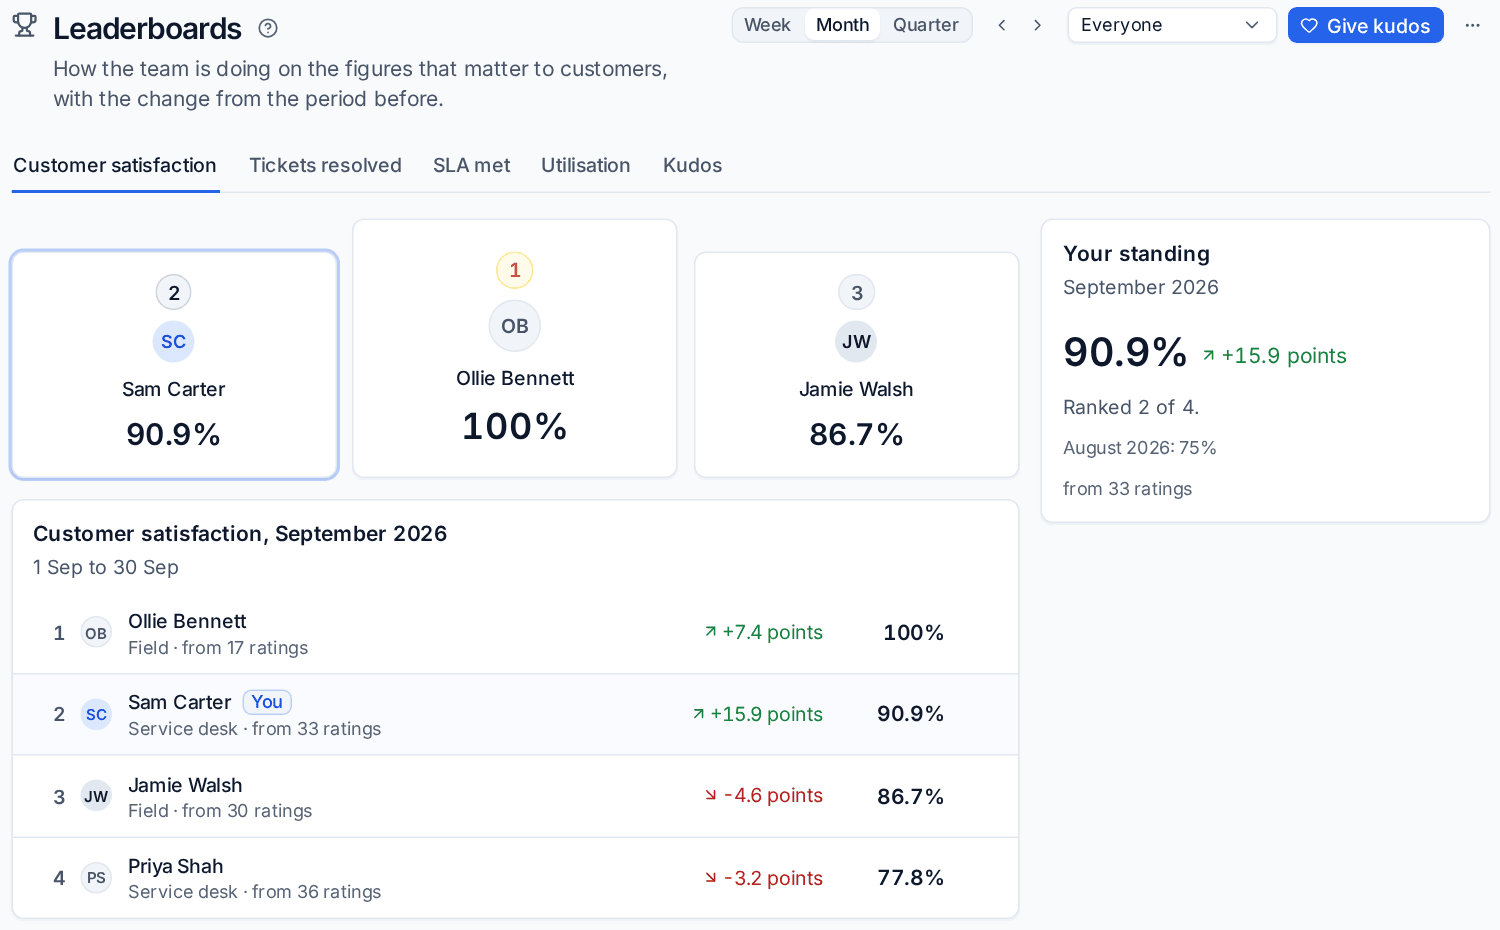Viewport: 1500px width, 930px height.
Task: Click the rank 1 badge on the podium
Action: pos(515,270)
